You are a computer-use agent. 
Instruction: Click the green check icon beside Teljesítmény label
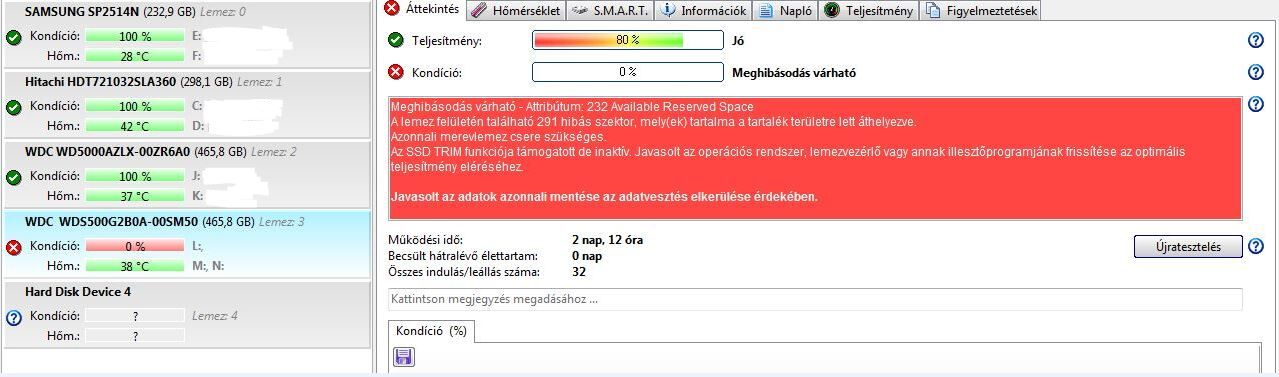(396, 41)
